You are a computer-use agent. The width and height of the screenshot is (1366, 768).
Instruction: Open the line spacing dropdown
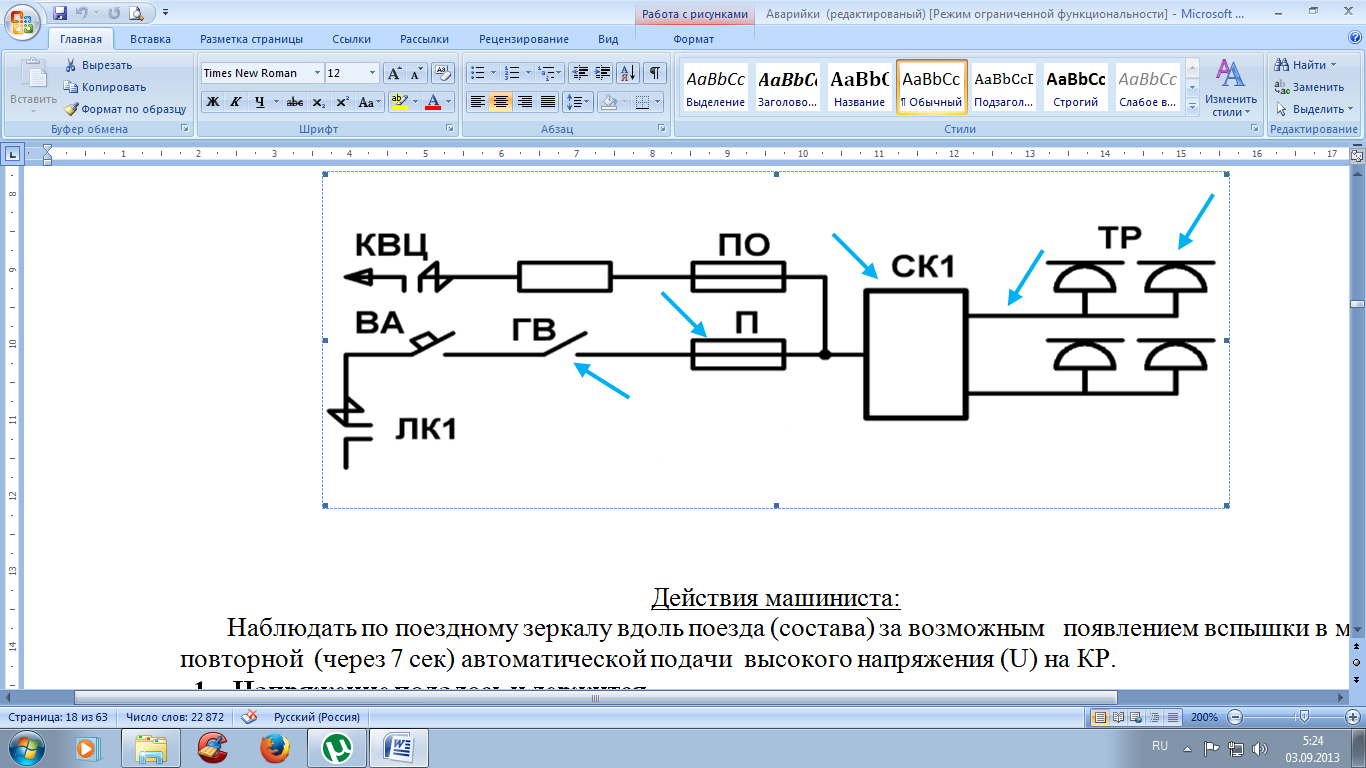coord(578,102)
